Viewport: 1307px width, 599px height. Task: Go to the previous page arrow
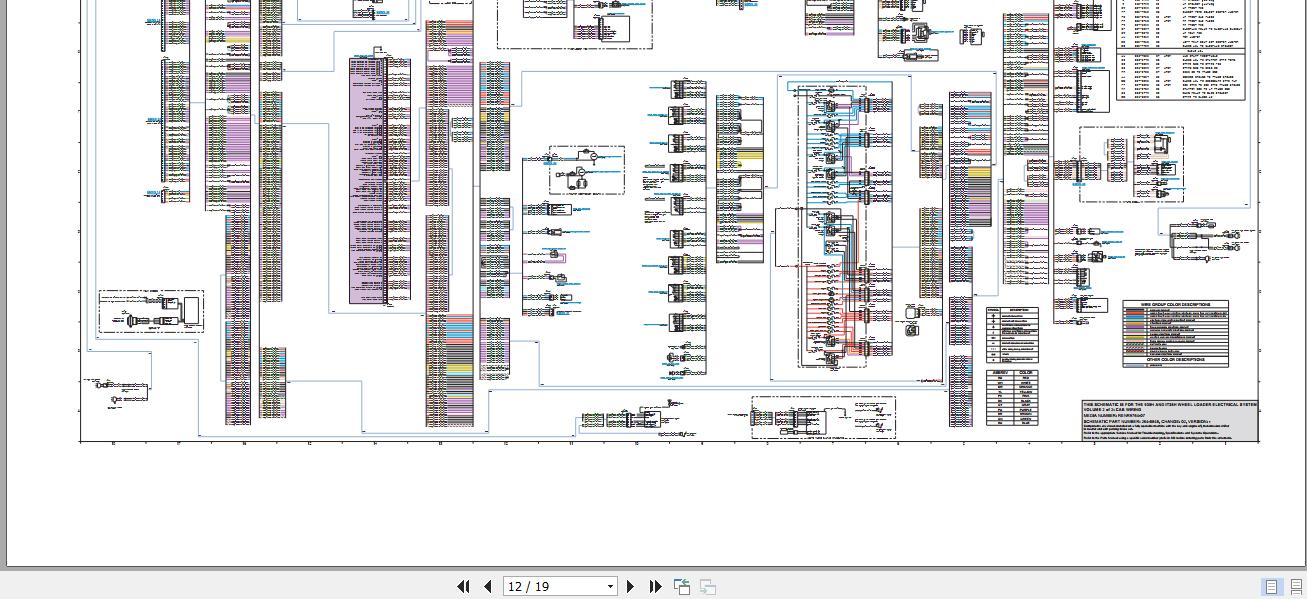click(487, 587)
